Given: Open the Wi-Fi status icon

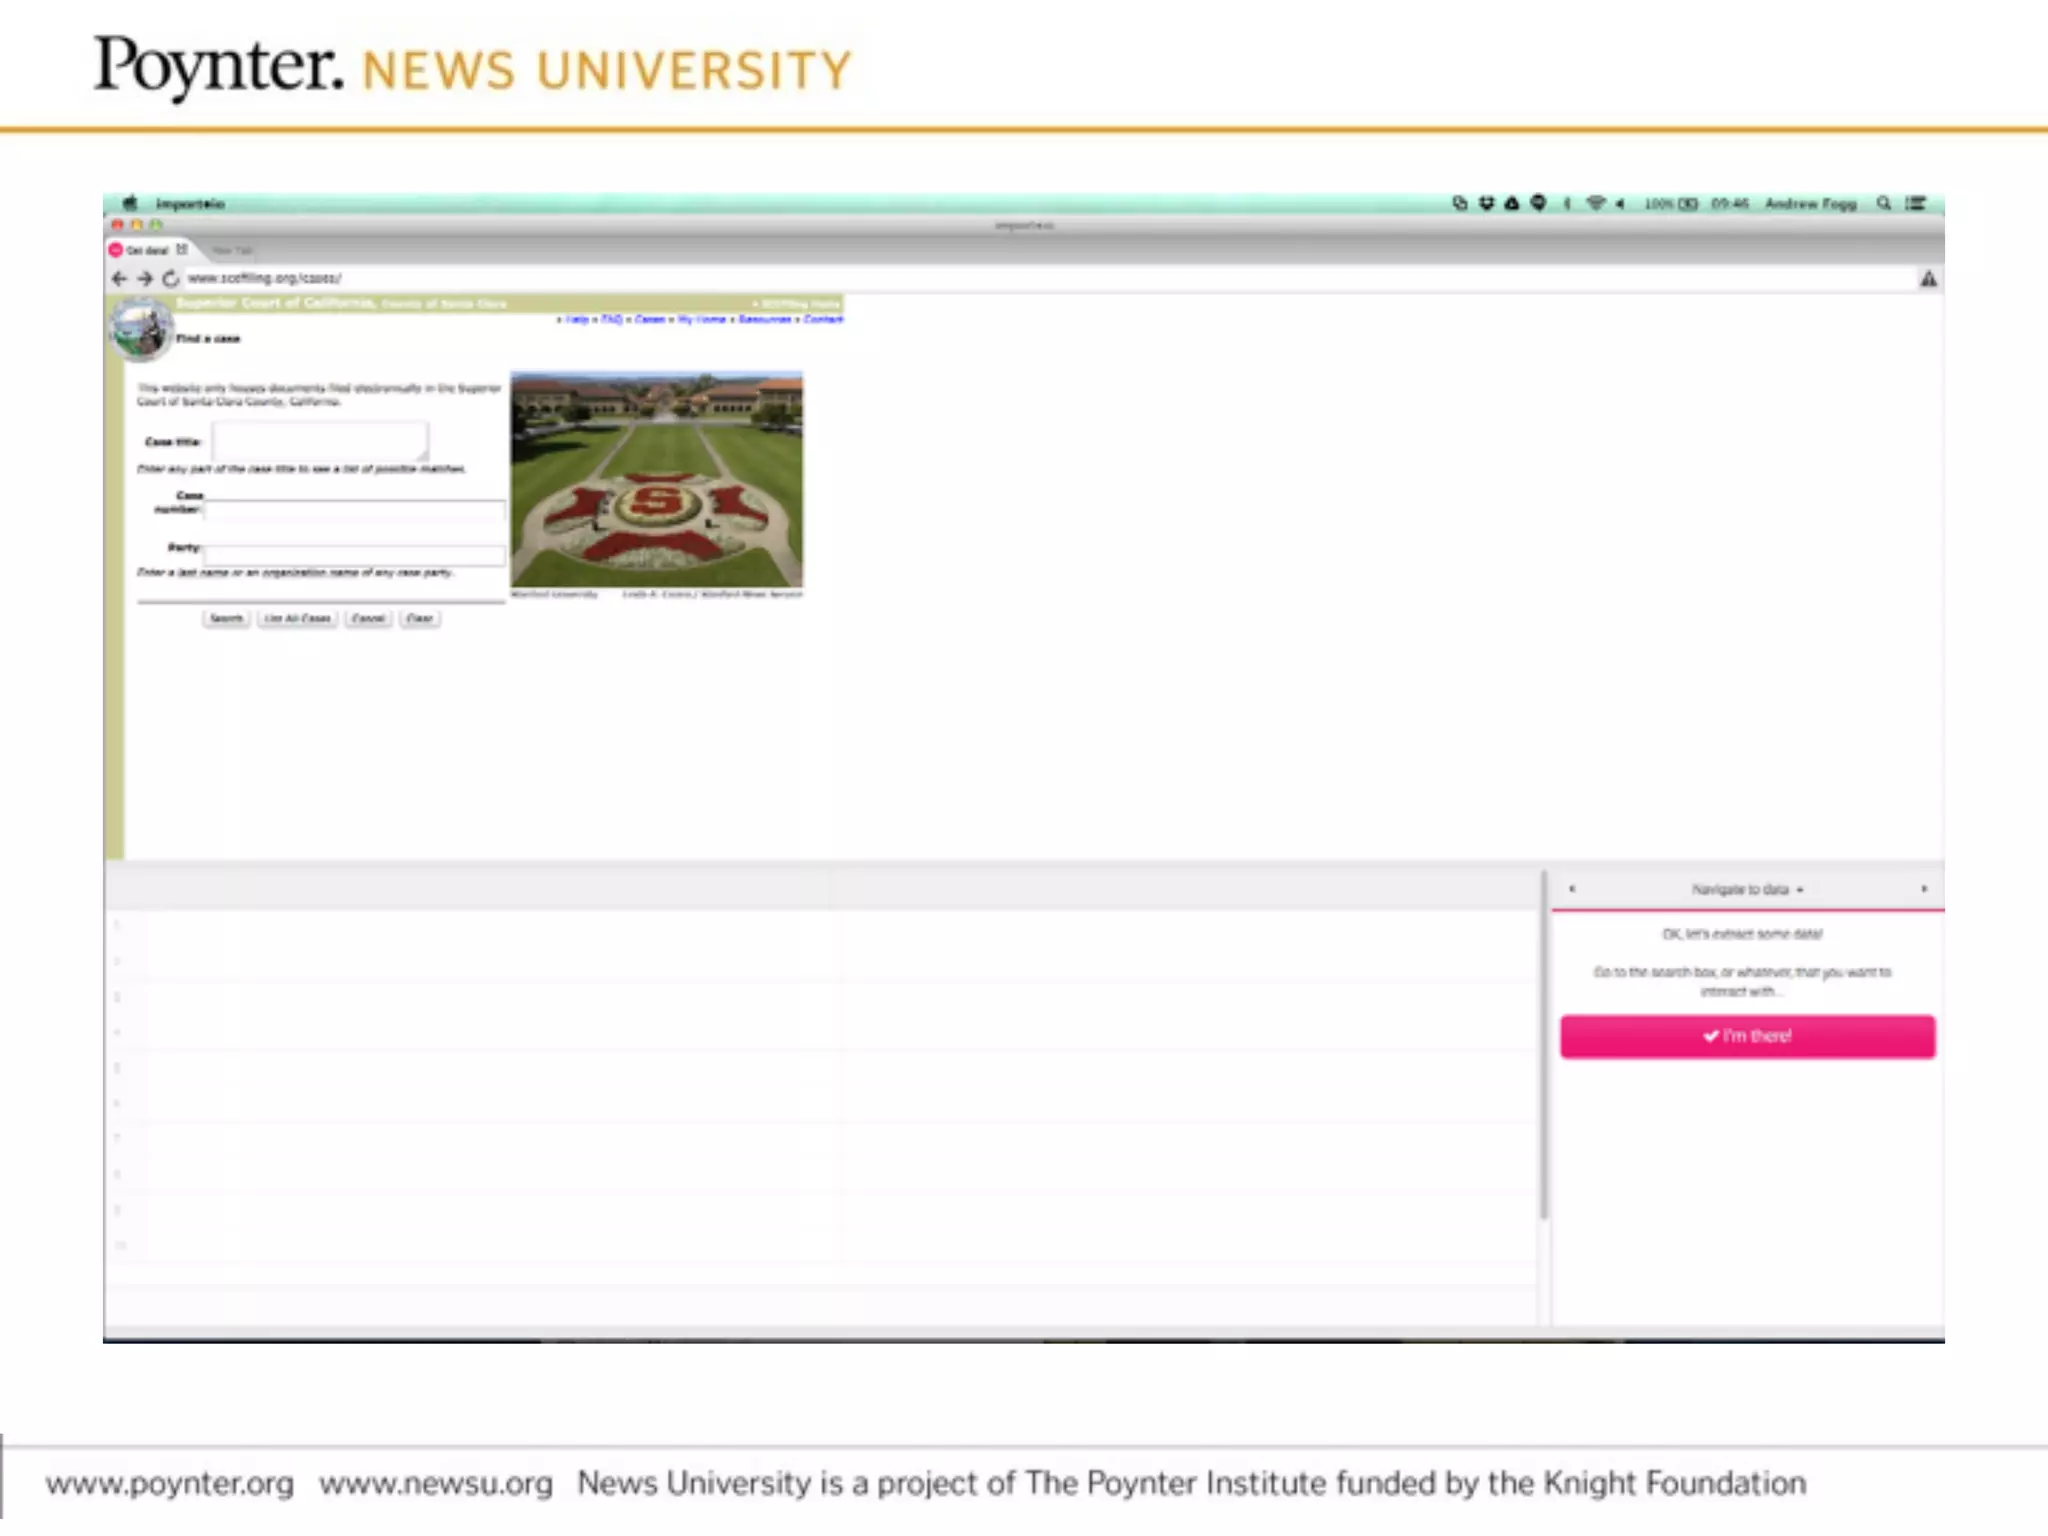Looking at the screenshot, I should pos(1595,203).
